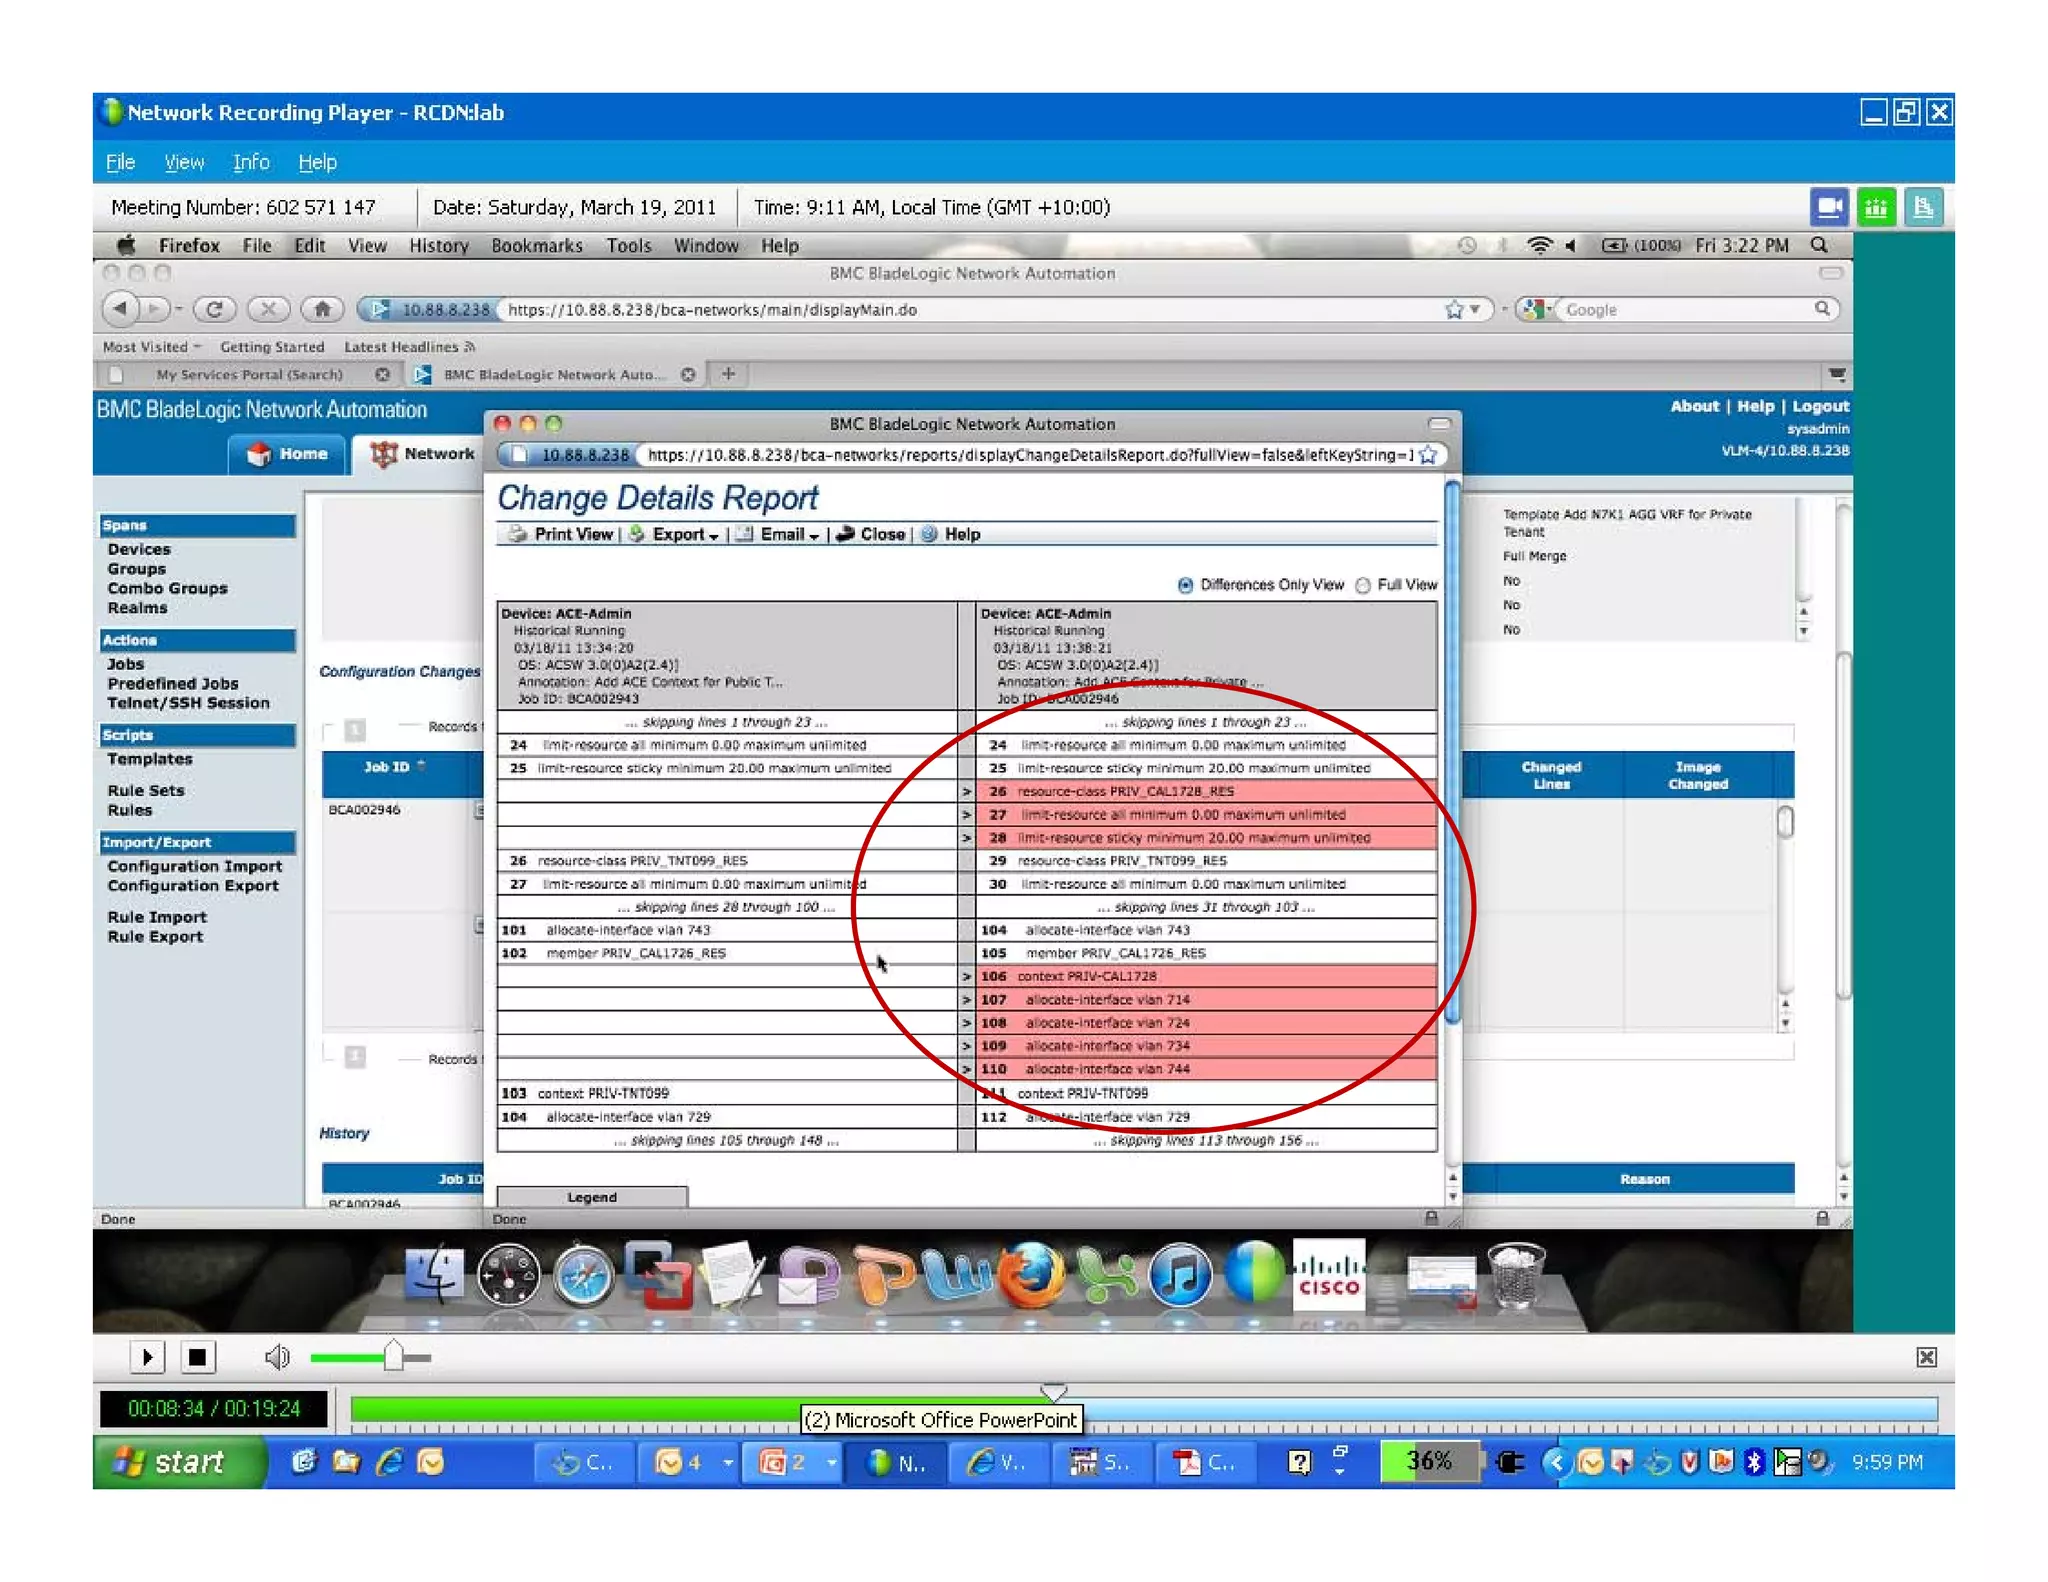Open the Home tab in BladeLogic
This screenshot has height=1582, width=2048.
click(288, 454)
